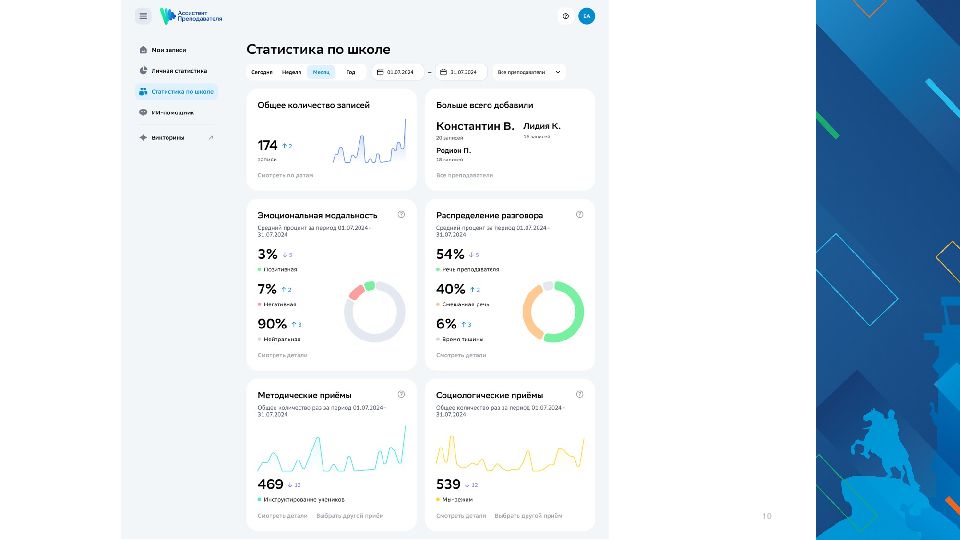
Task: Select the Год period filter
Action: click(351, 72)
